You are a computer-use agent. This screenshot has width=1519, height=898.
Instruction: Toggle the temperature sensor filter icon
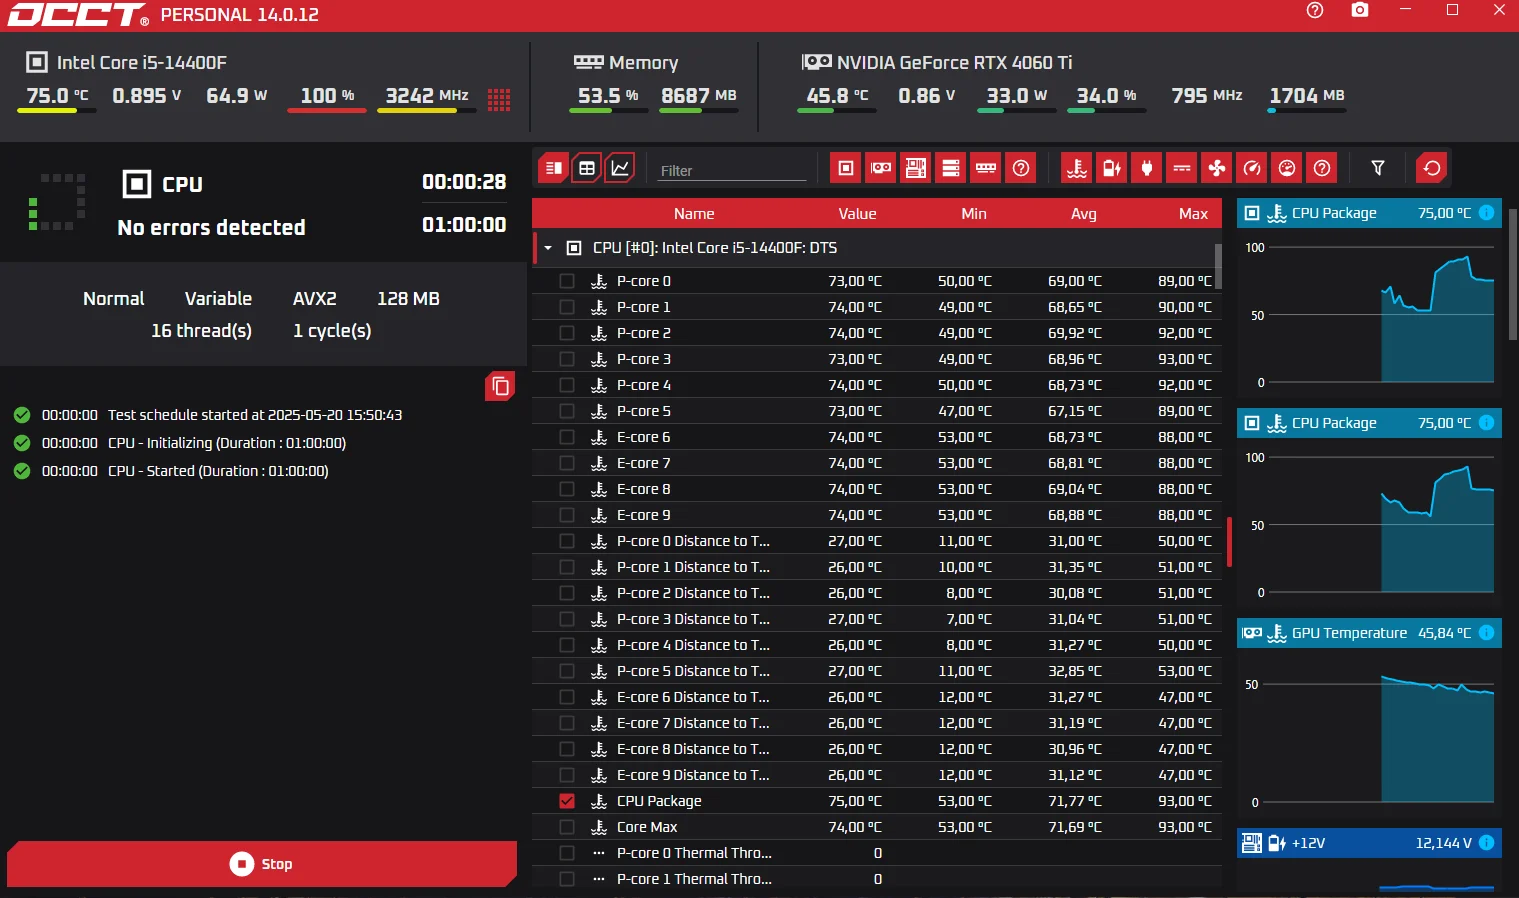pos(1077,168)
